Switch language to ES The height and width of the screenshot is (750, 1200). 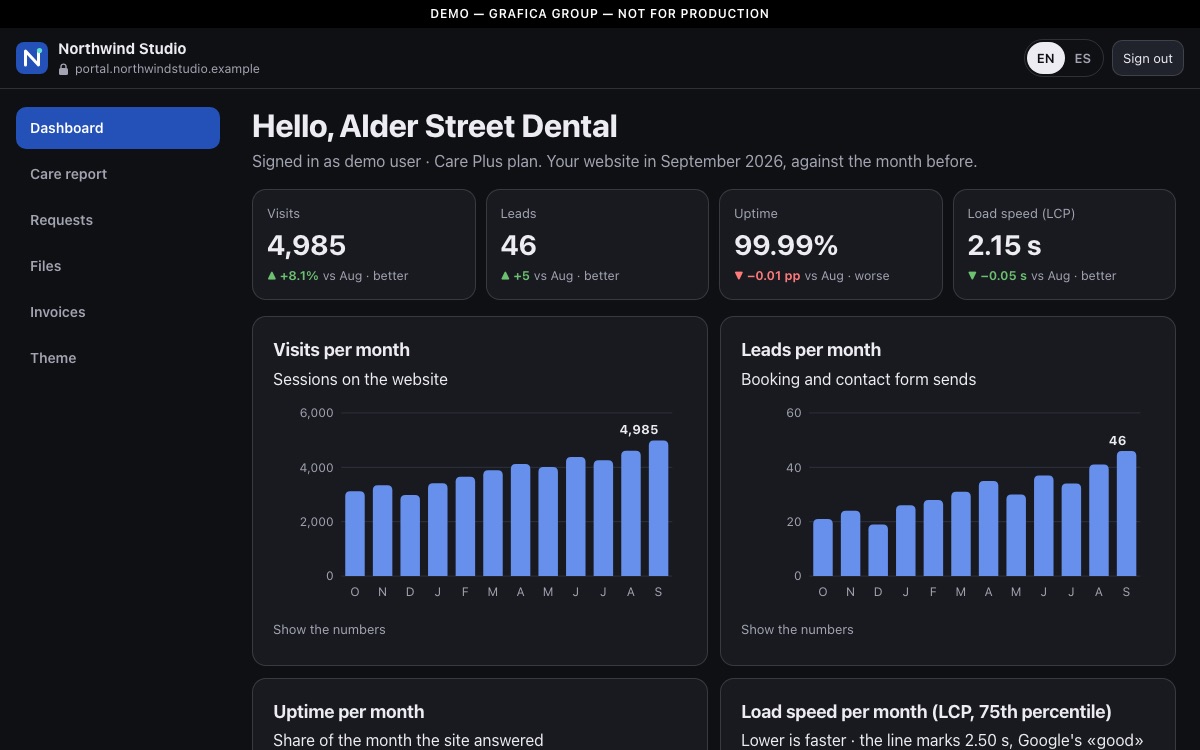coord(1082,58)
